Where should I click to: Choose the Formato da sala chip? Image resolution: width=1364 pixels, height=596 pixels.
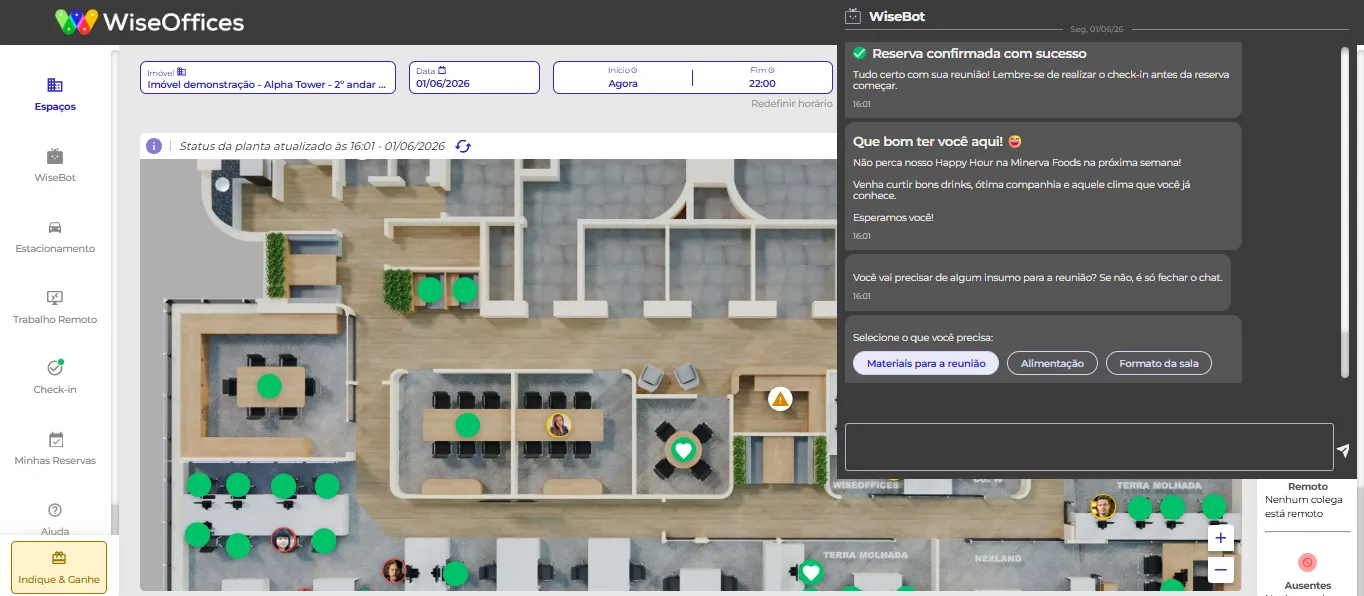pos(1158,363)
